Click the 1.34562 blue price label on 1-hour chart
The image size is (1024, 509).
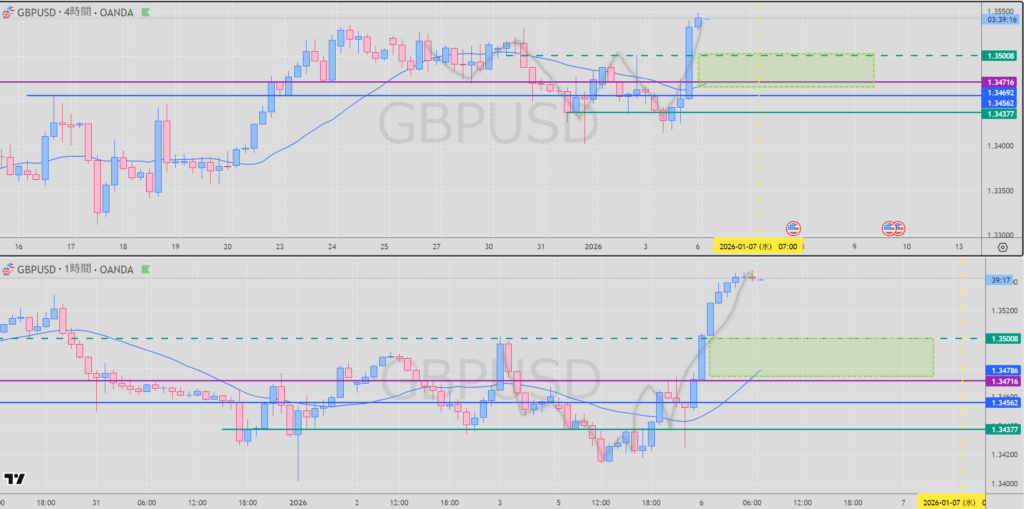(x=1001, y=402)
